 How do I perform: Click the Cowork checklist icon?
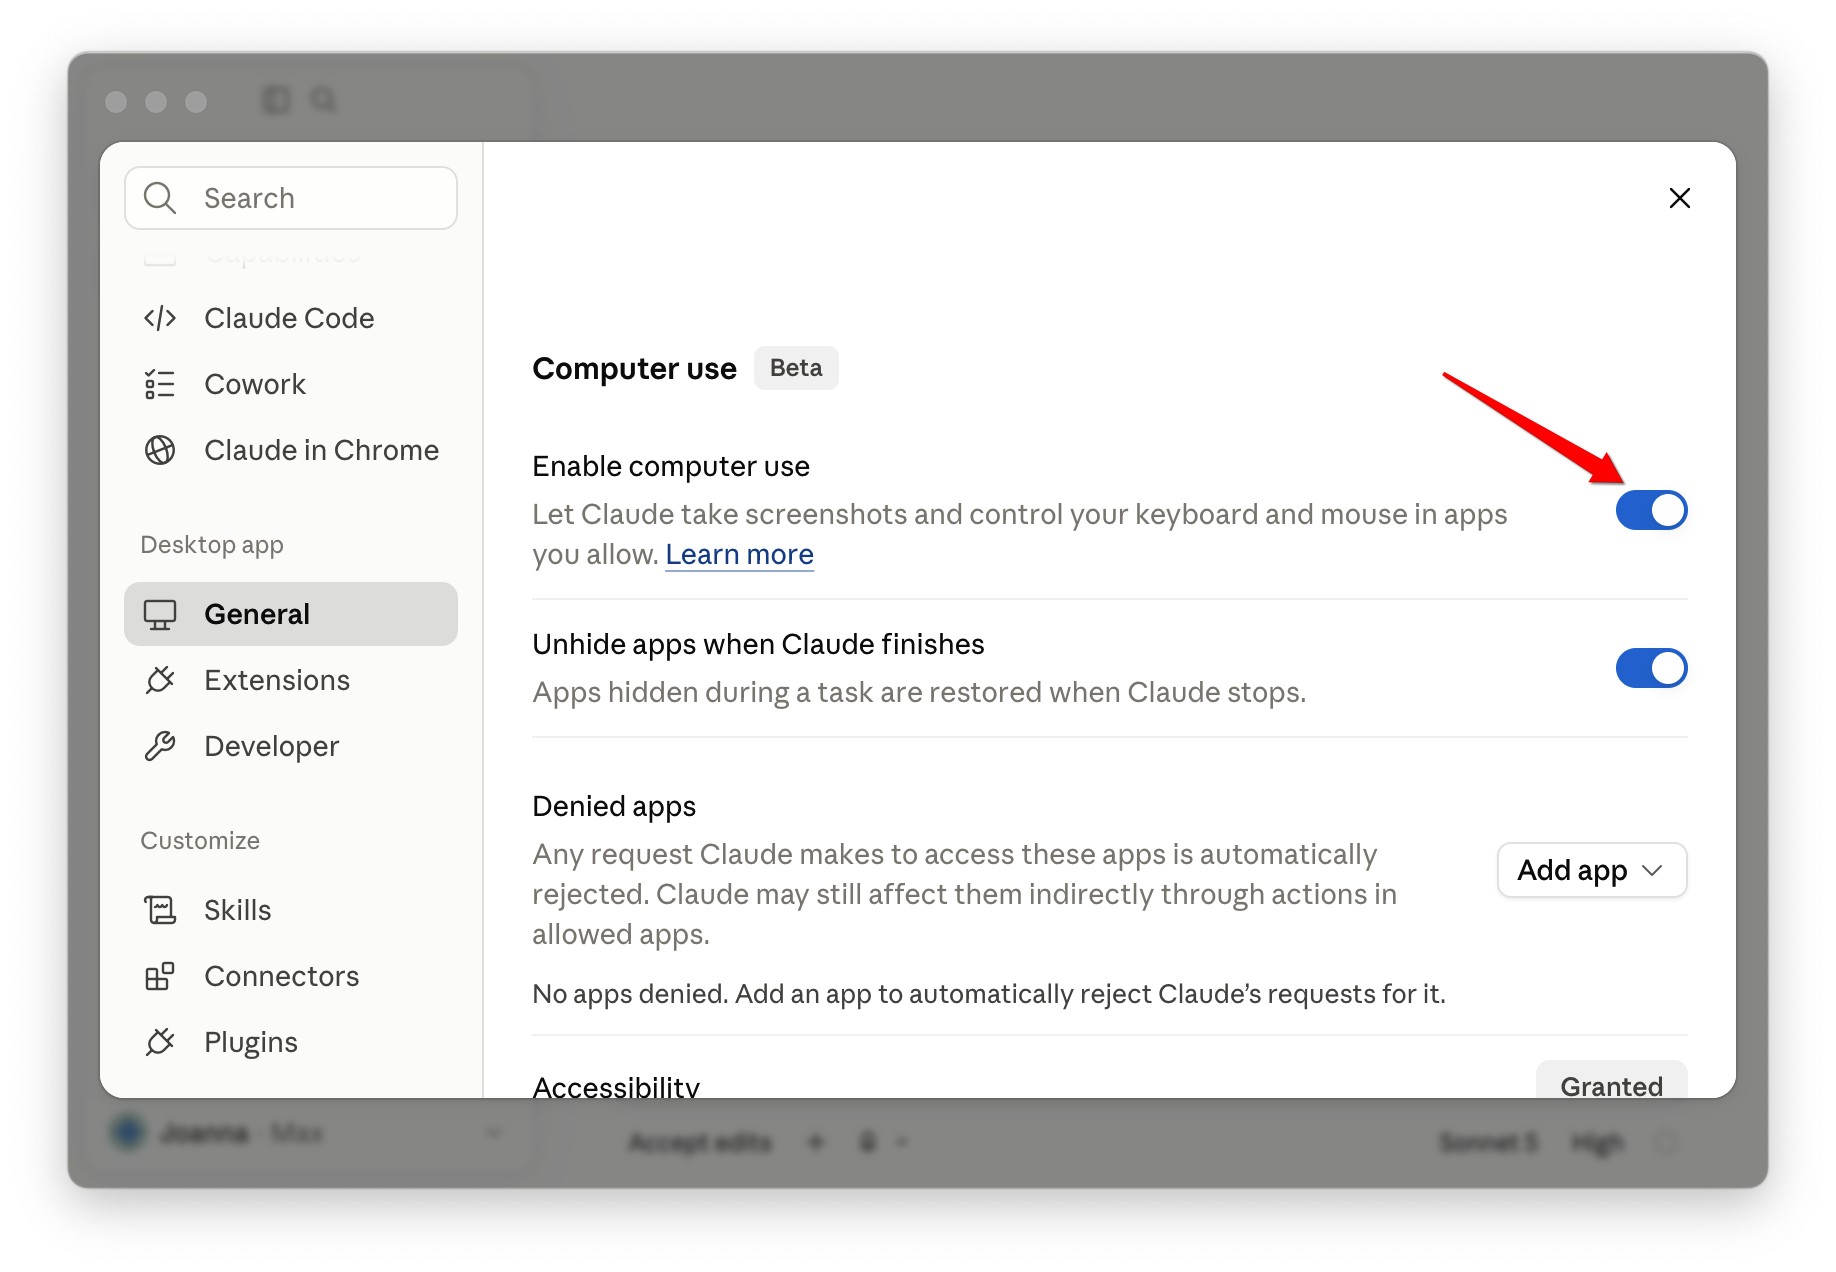pyautogui.click(x=160, y=384)
